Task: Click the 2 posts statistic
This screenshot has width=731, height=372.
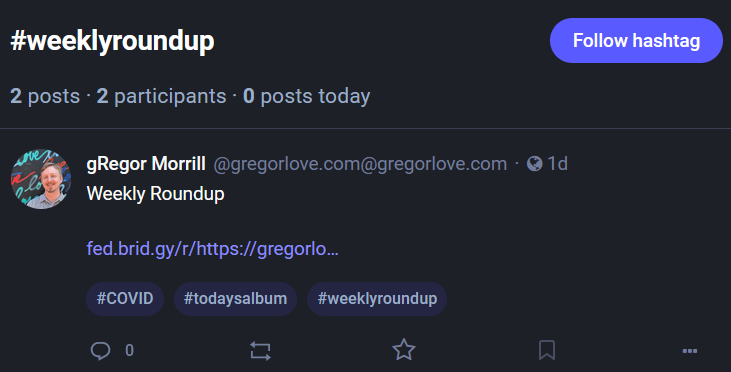Action: [45, 96]
